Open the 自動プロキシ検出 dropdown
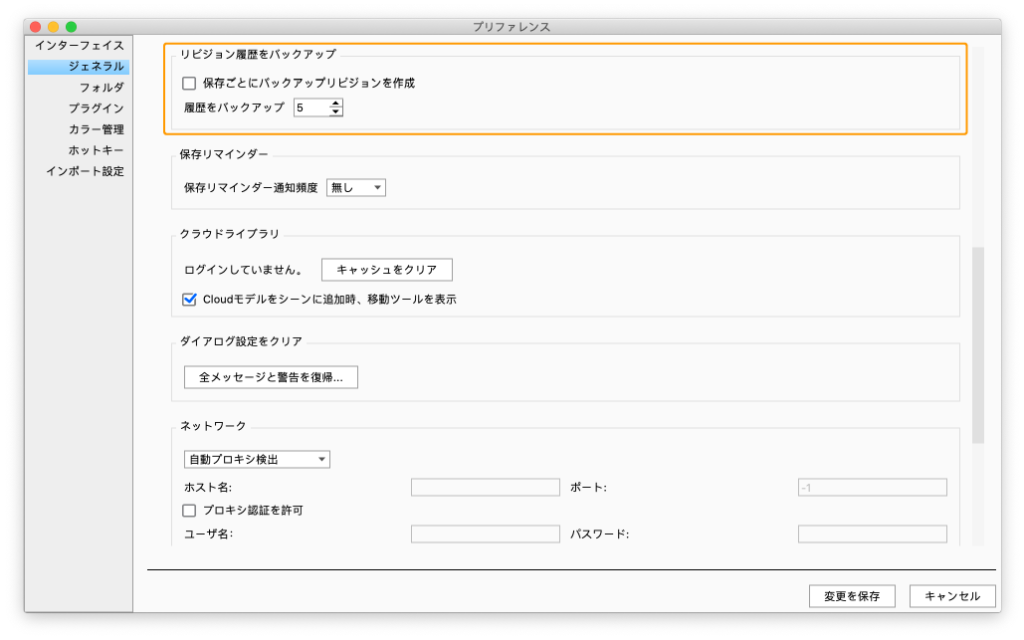This screenshot has height=640, width=1024. (x=257, y=460)
